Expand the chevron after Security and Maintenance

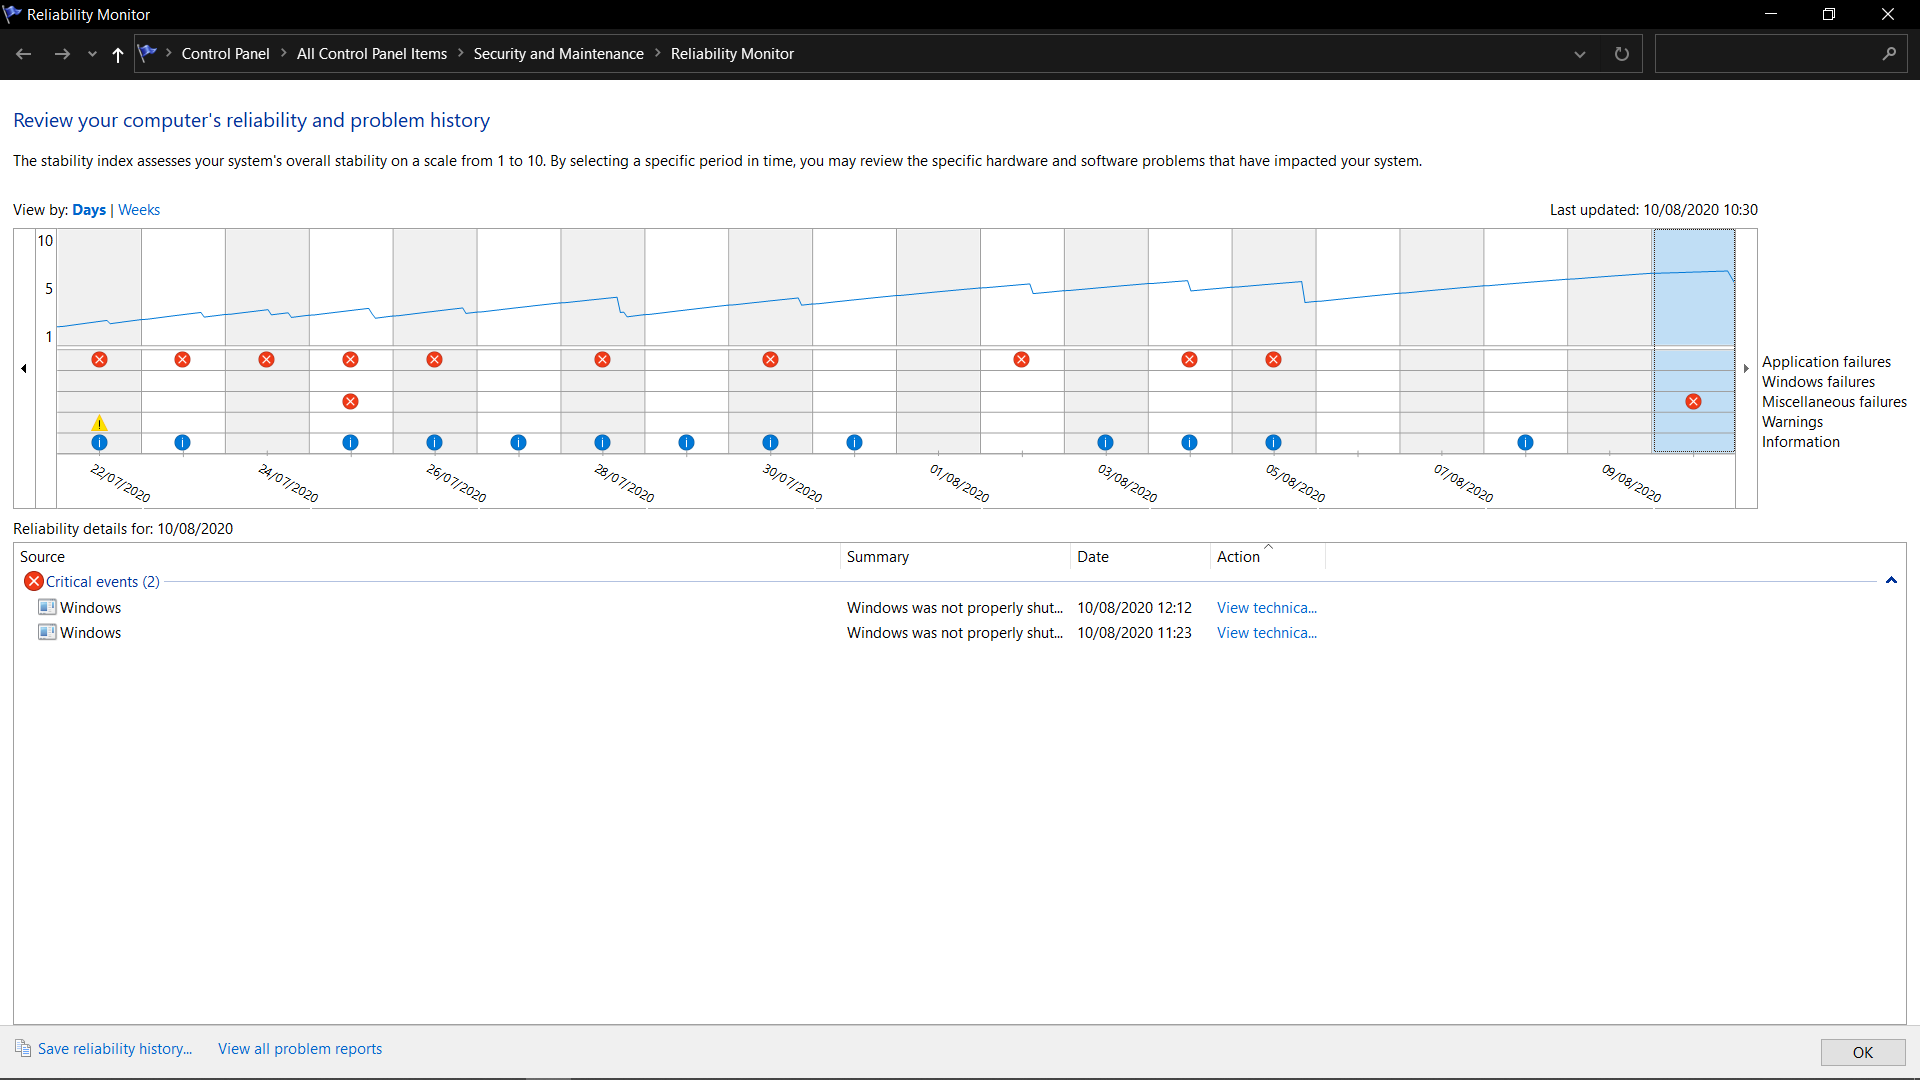pyautogui.click(x=658, y=53)
